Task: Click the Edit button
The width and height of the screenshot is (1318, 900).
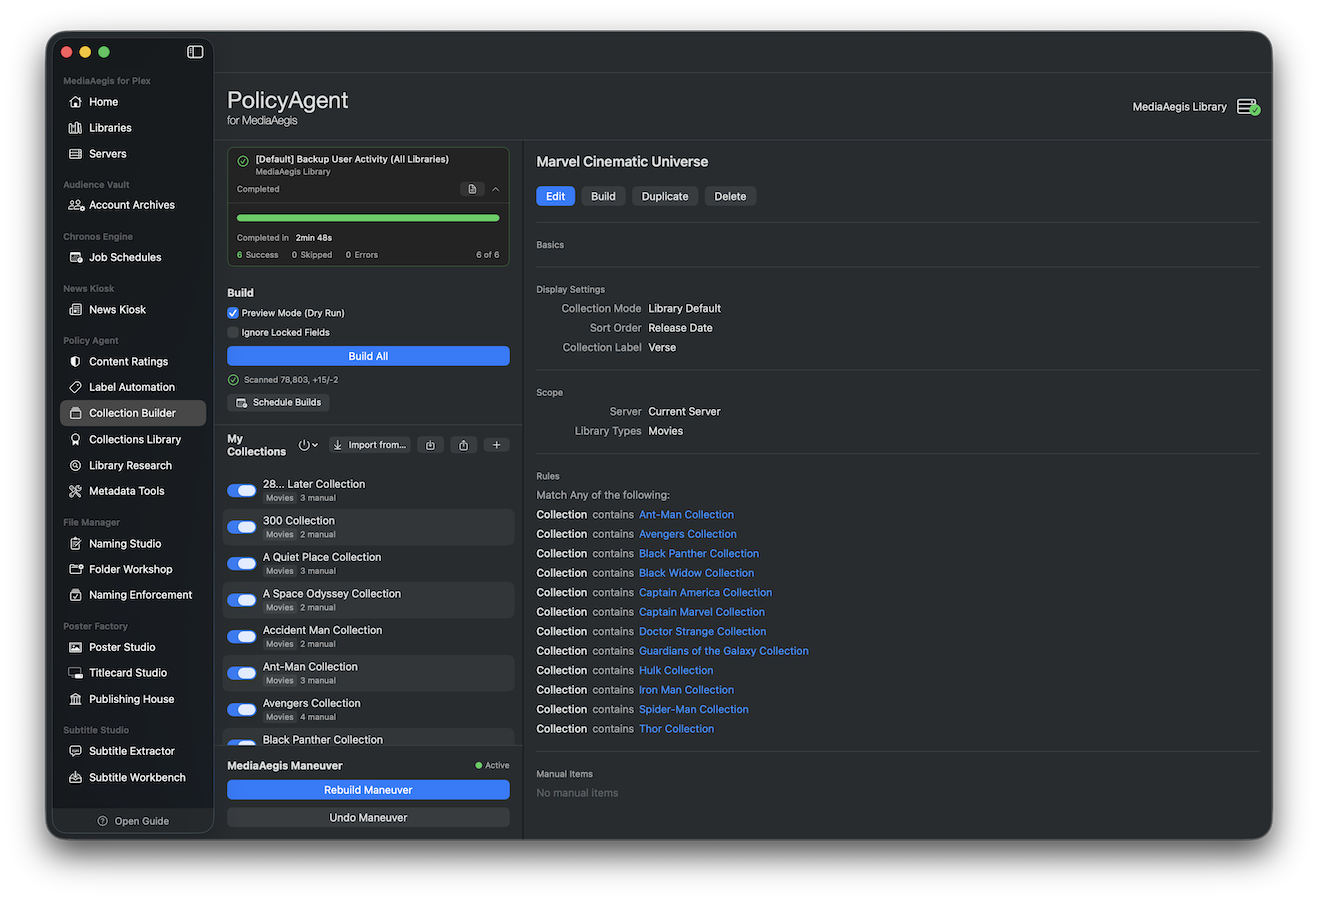Action: (x=555, y=196)
